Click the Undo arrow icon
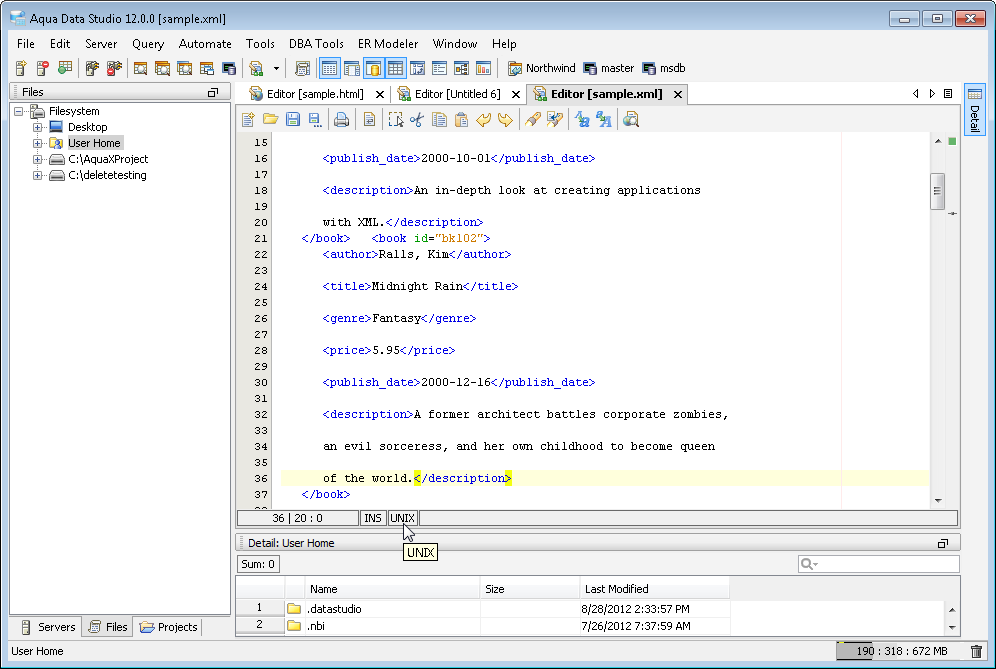 484,120
